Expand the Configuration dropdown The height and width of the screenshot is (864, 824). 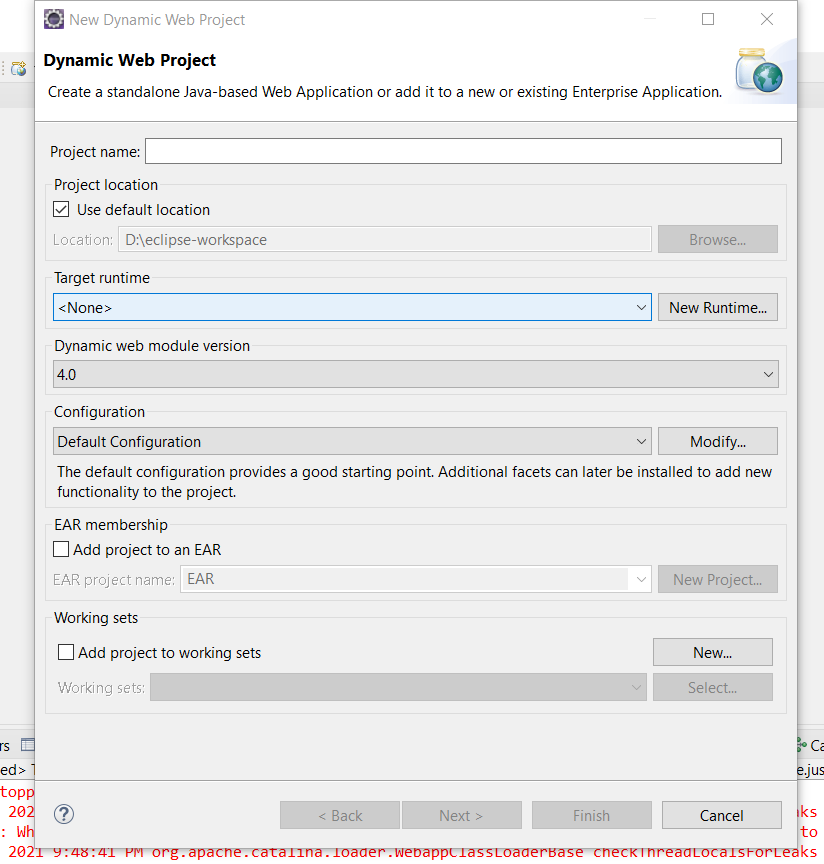(643, 440)
